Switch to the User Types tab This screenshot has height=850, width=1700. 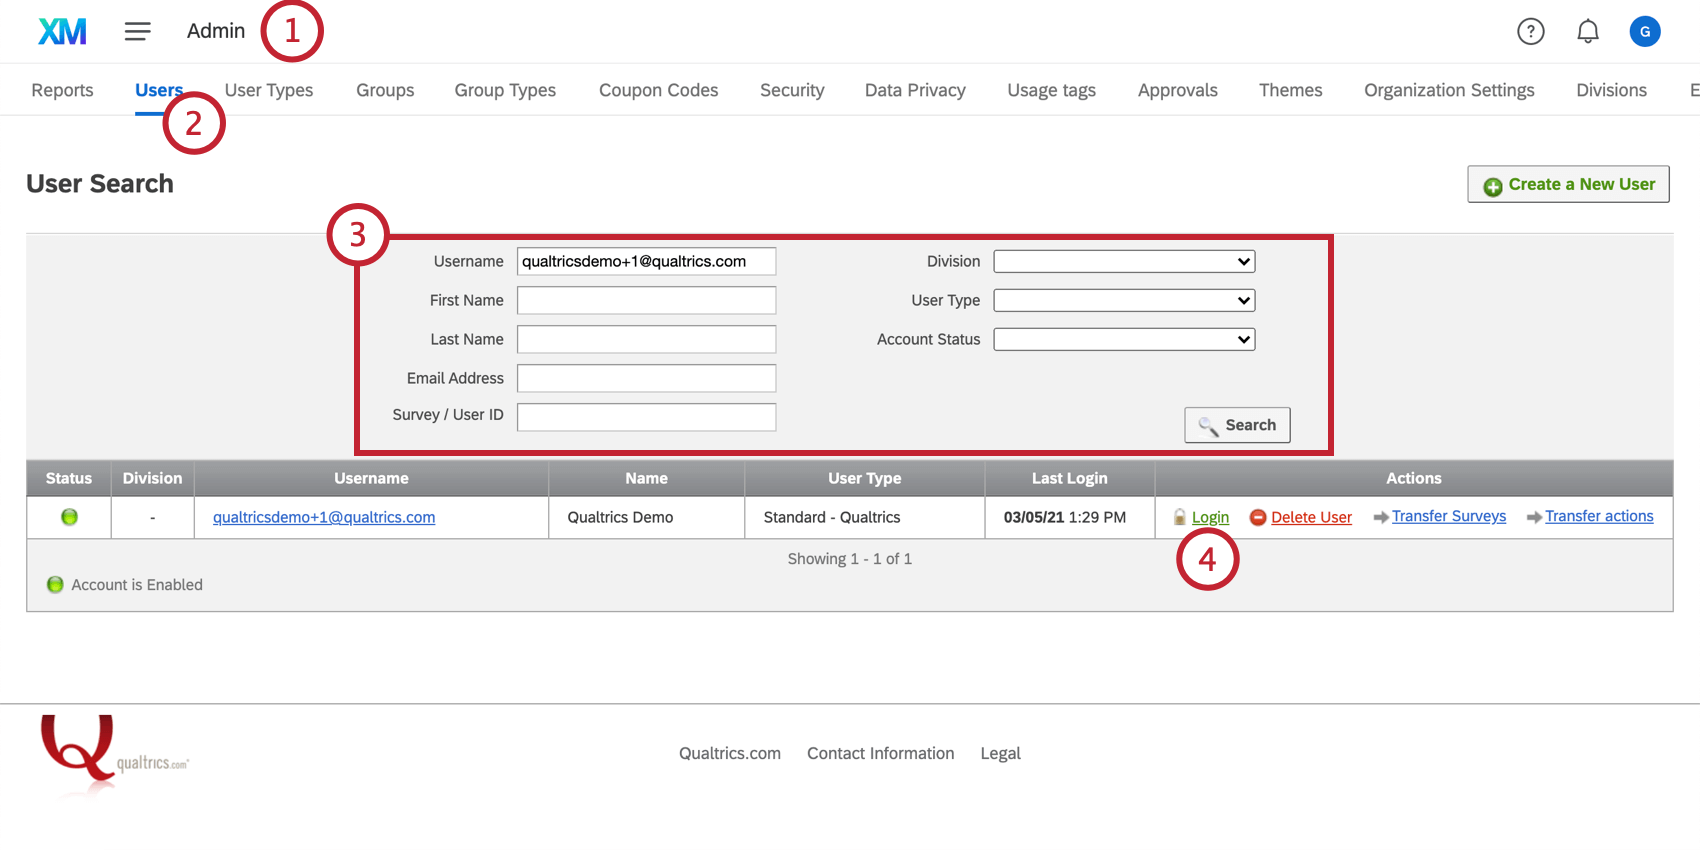tap(268, 90)
